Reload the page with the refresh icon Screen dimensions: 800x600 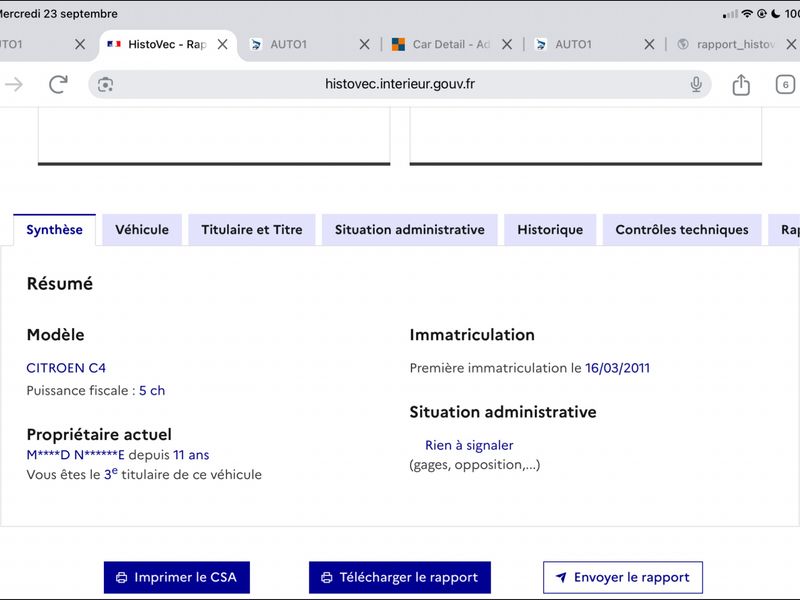tap(58, 84)
